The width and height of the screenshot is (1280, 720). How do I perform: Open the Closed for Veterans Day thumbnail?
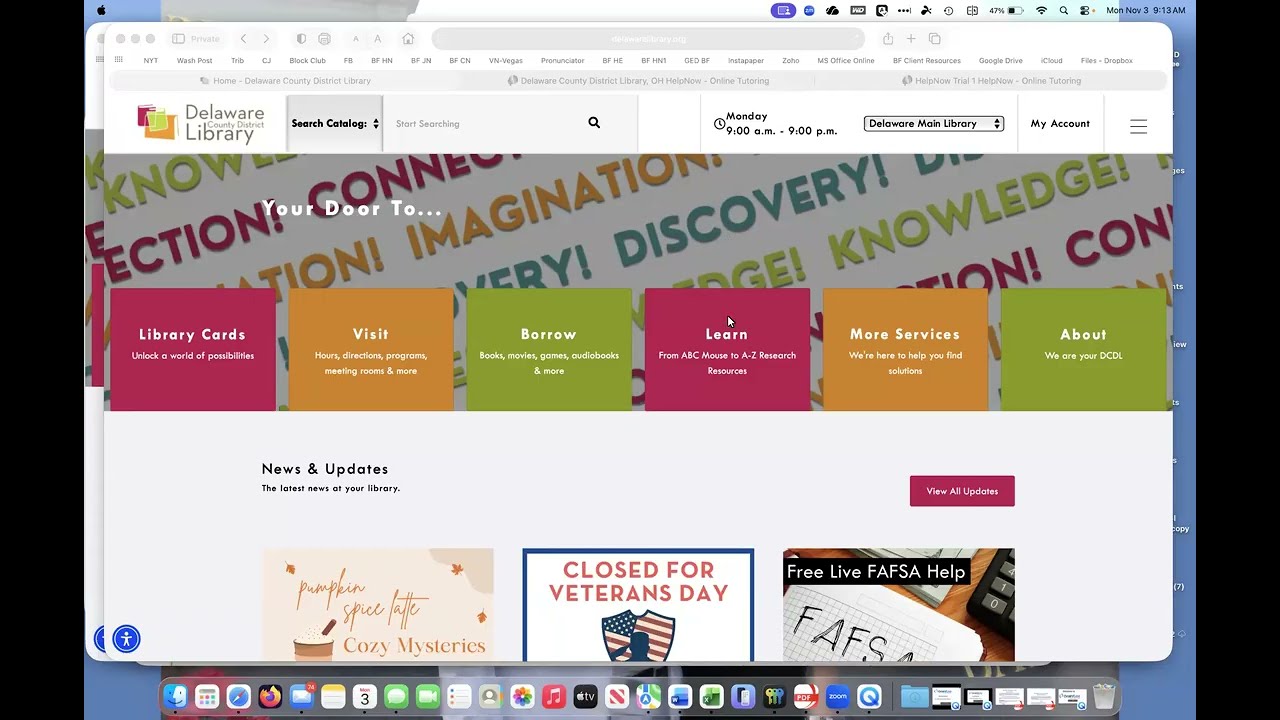638,604
